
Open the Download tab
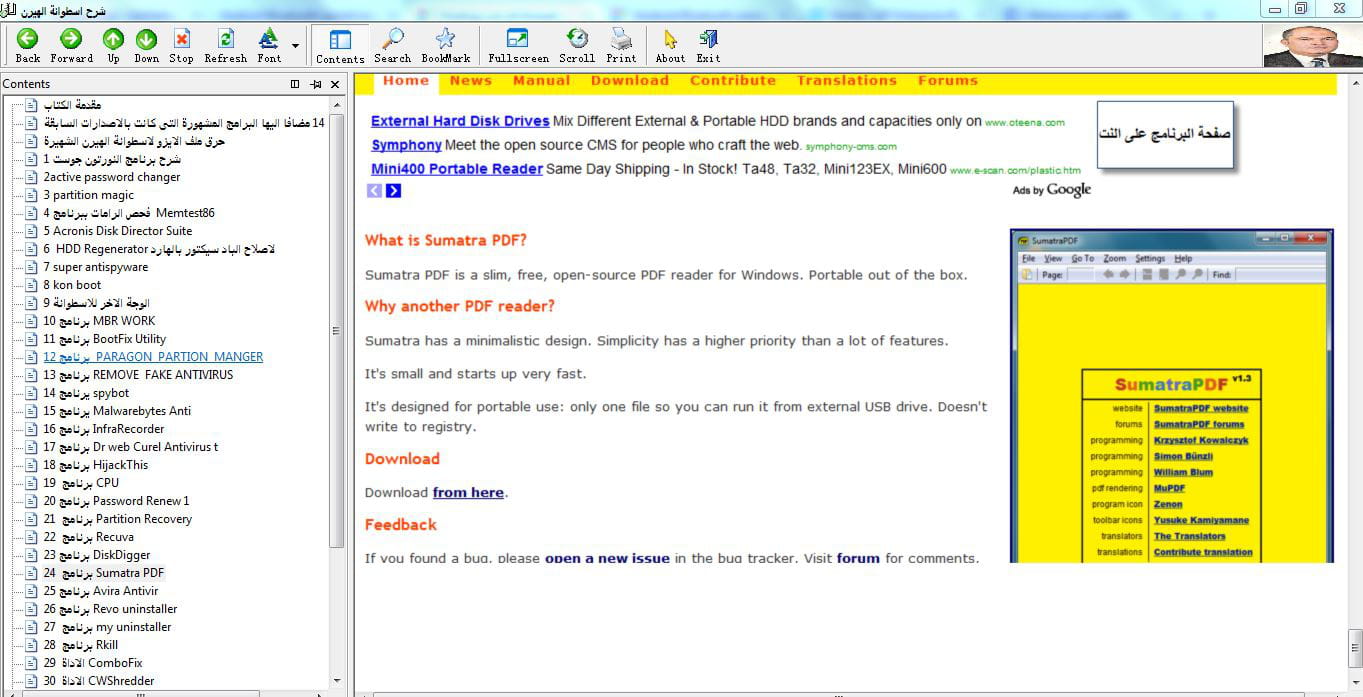(x=630, y=81)
